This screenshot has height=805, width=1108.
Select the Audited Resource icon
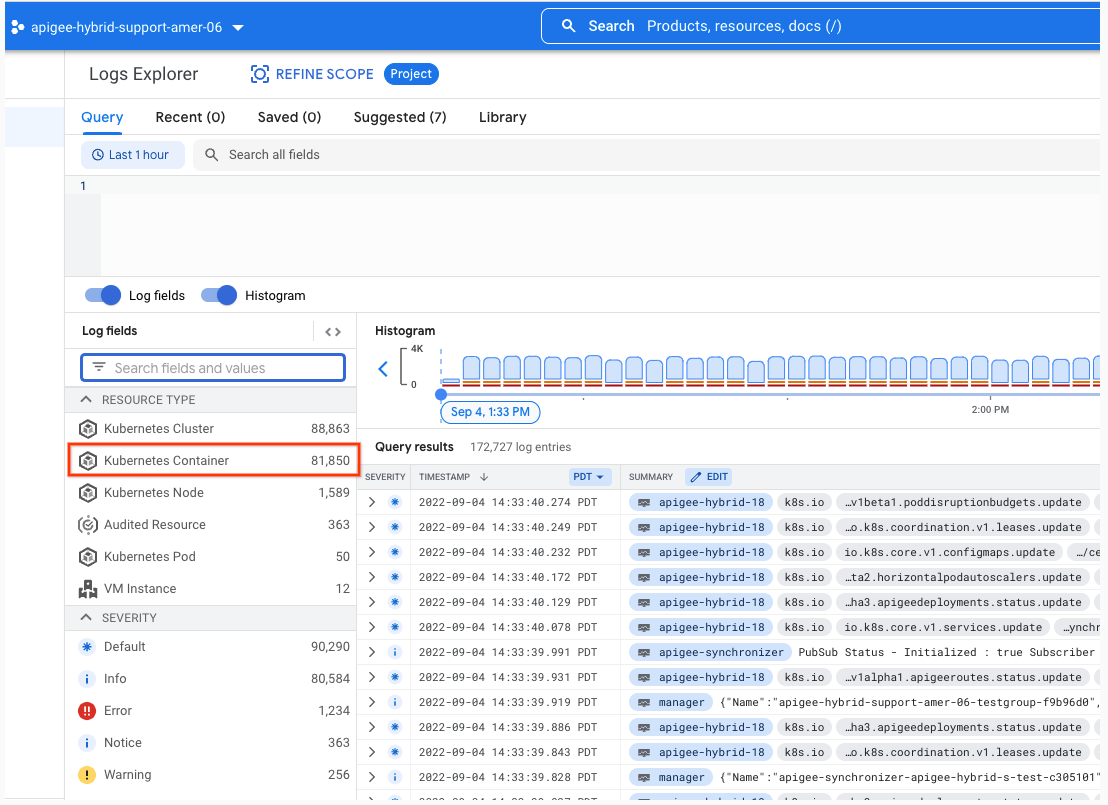click(88, 525)
